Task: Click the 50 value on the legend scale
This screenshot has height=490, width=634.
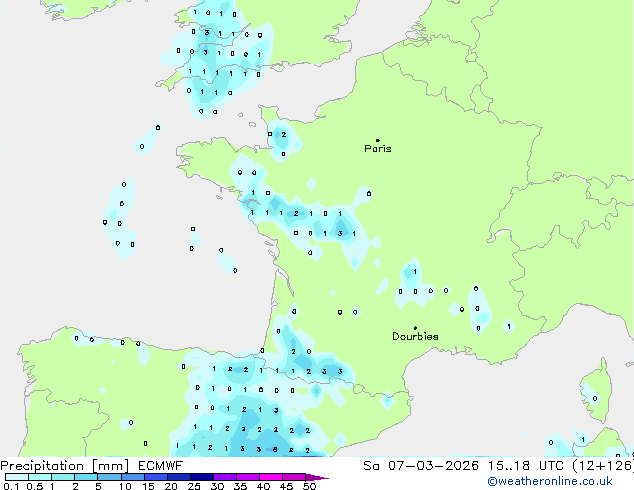Action: (309, 486)
